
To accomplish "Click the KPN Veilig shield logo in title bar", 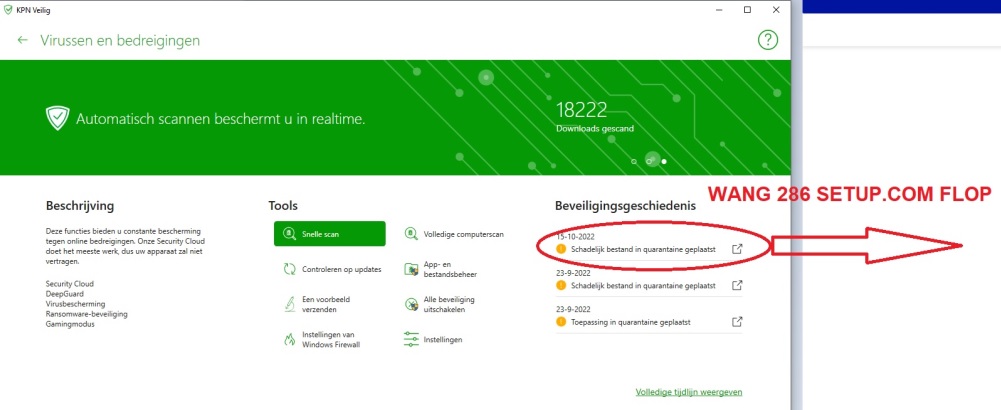I will 8,10.
